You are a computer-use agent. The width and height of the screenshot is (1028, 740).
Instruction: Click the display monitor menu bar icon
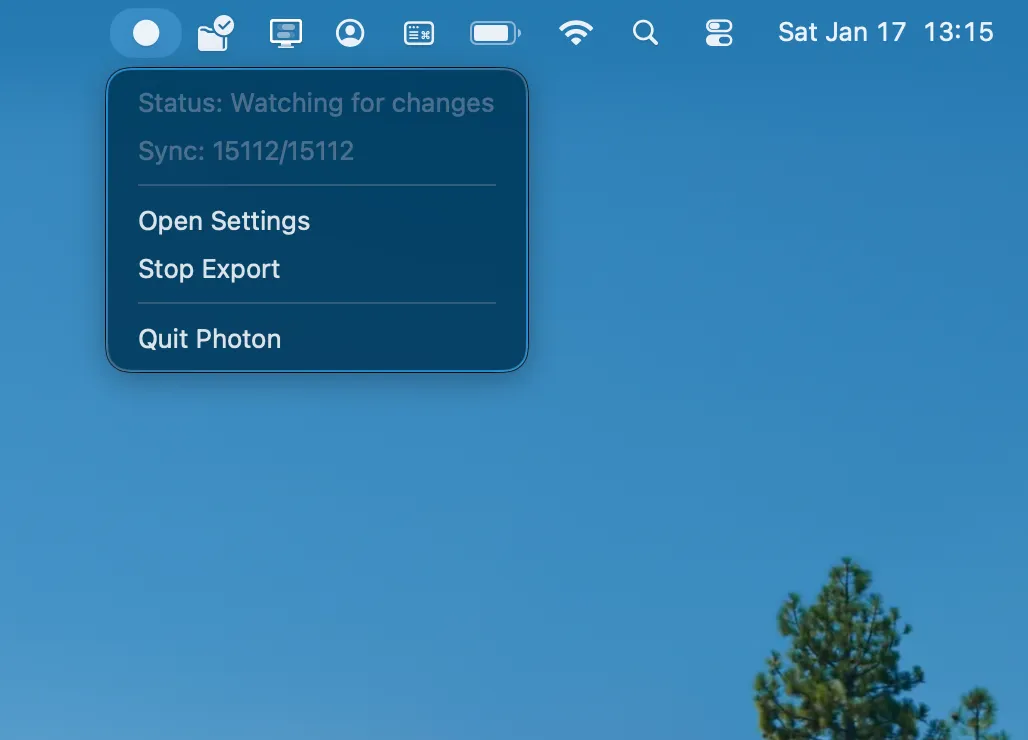tap(286, 33)
